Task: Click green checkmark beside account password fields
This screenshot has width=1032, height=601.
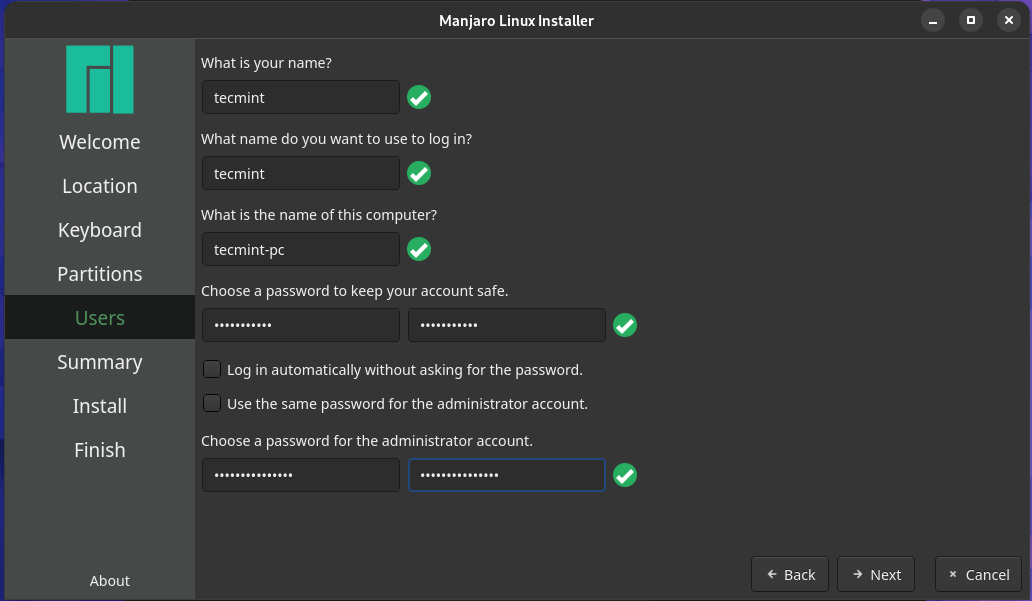Action: click(x=625, y=326)
